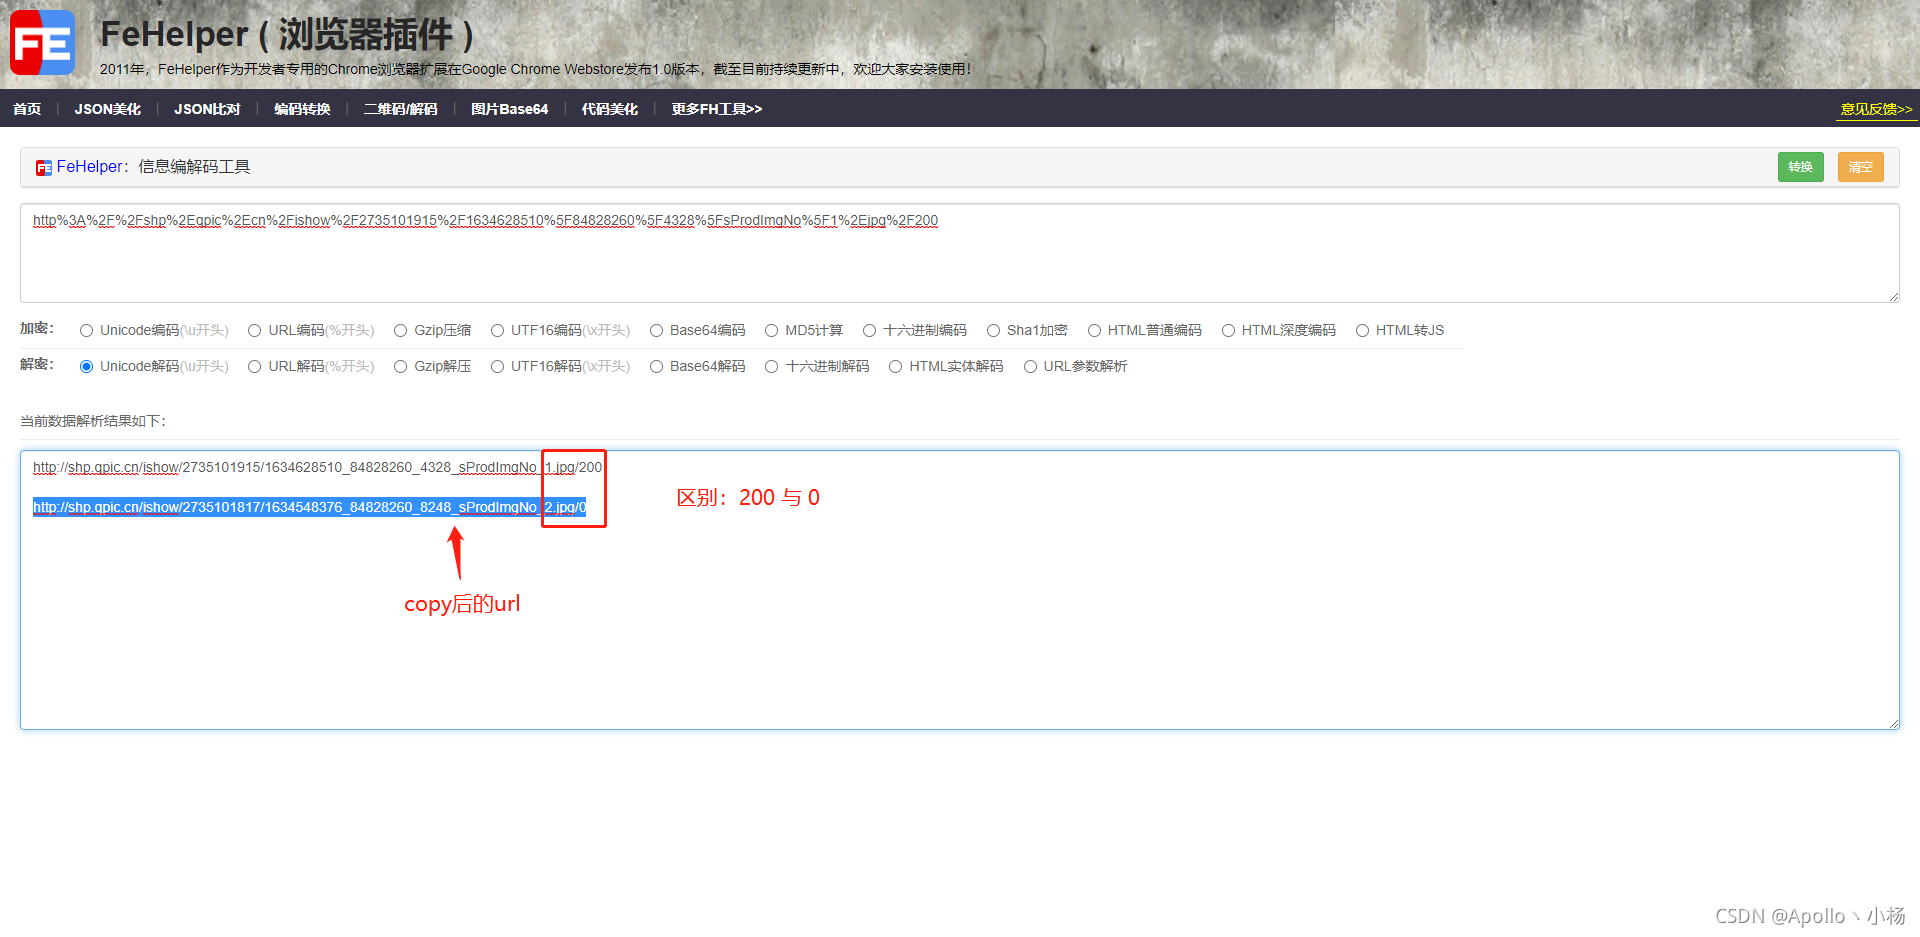Screen dimensions: 1920x937
Task: Select HTML实体解码 radio option
Action: tap(896, 367)
